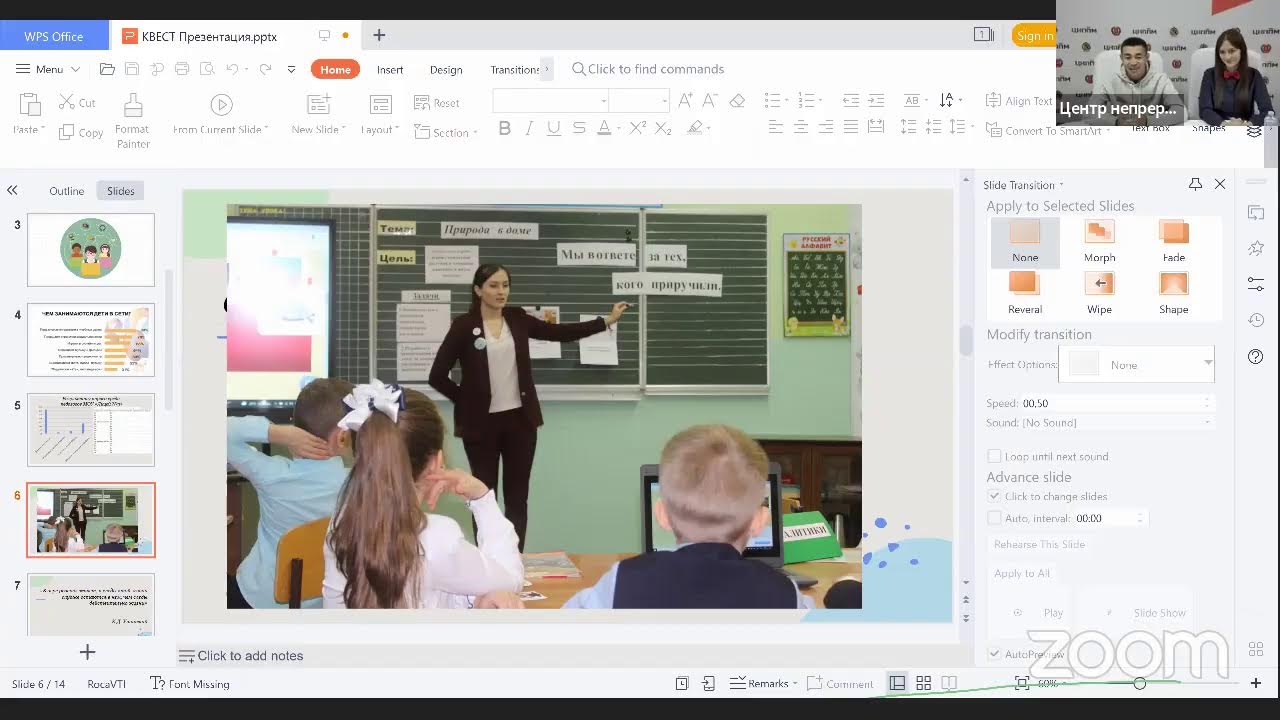This screenshot has height=720, width=1280.
Task: Click the Sign in button
Action: click(x=1033, y=35)
